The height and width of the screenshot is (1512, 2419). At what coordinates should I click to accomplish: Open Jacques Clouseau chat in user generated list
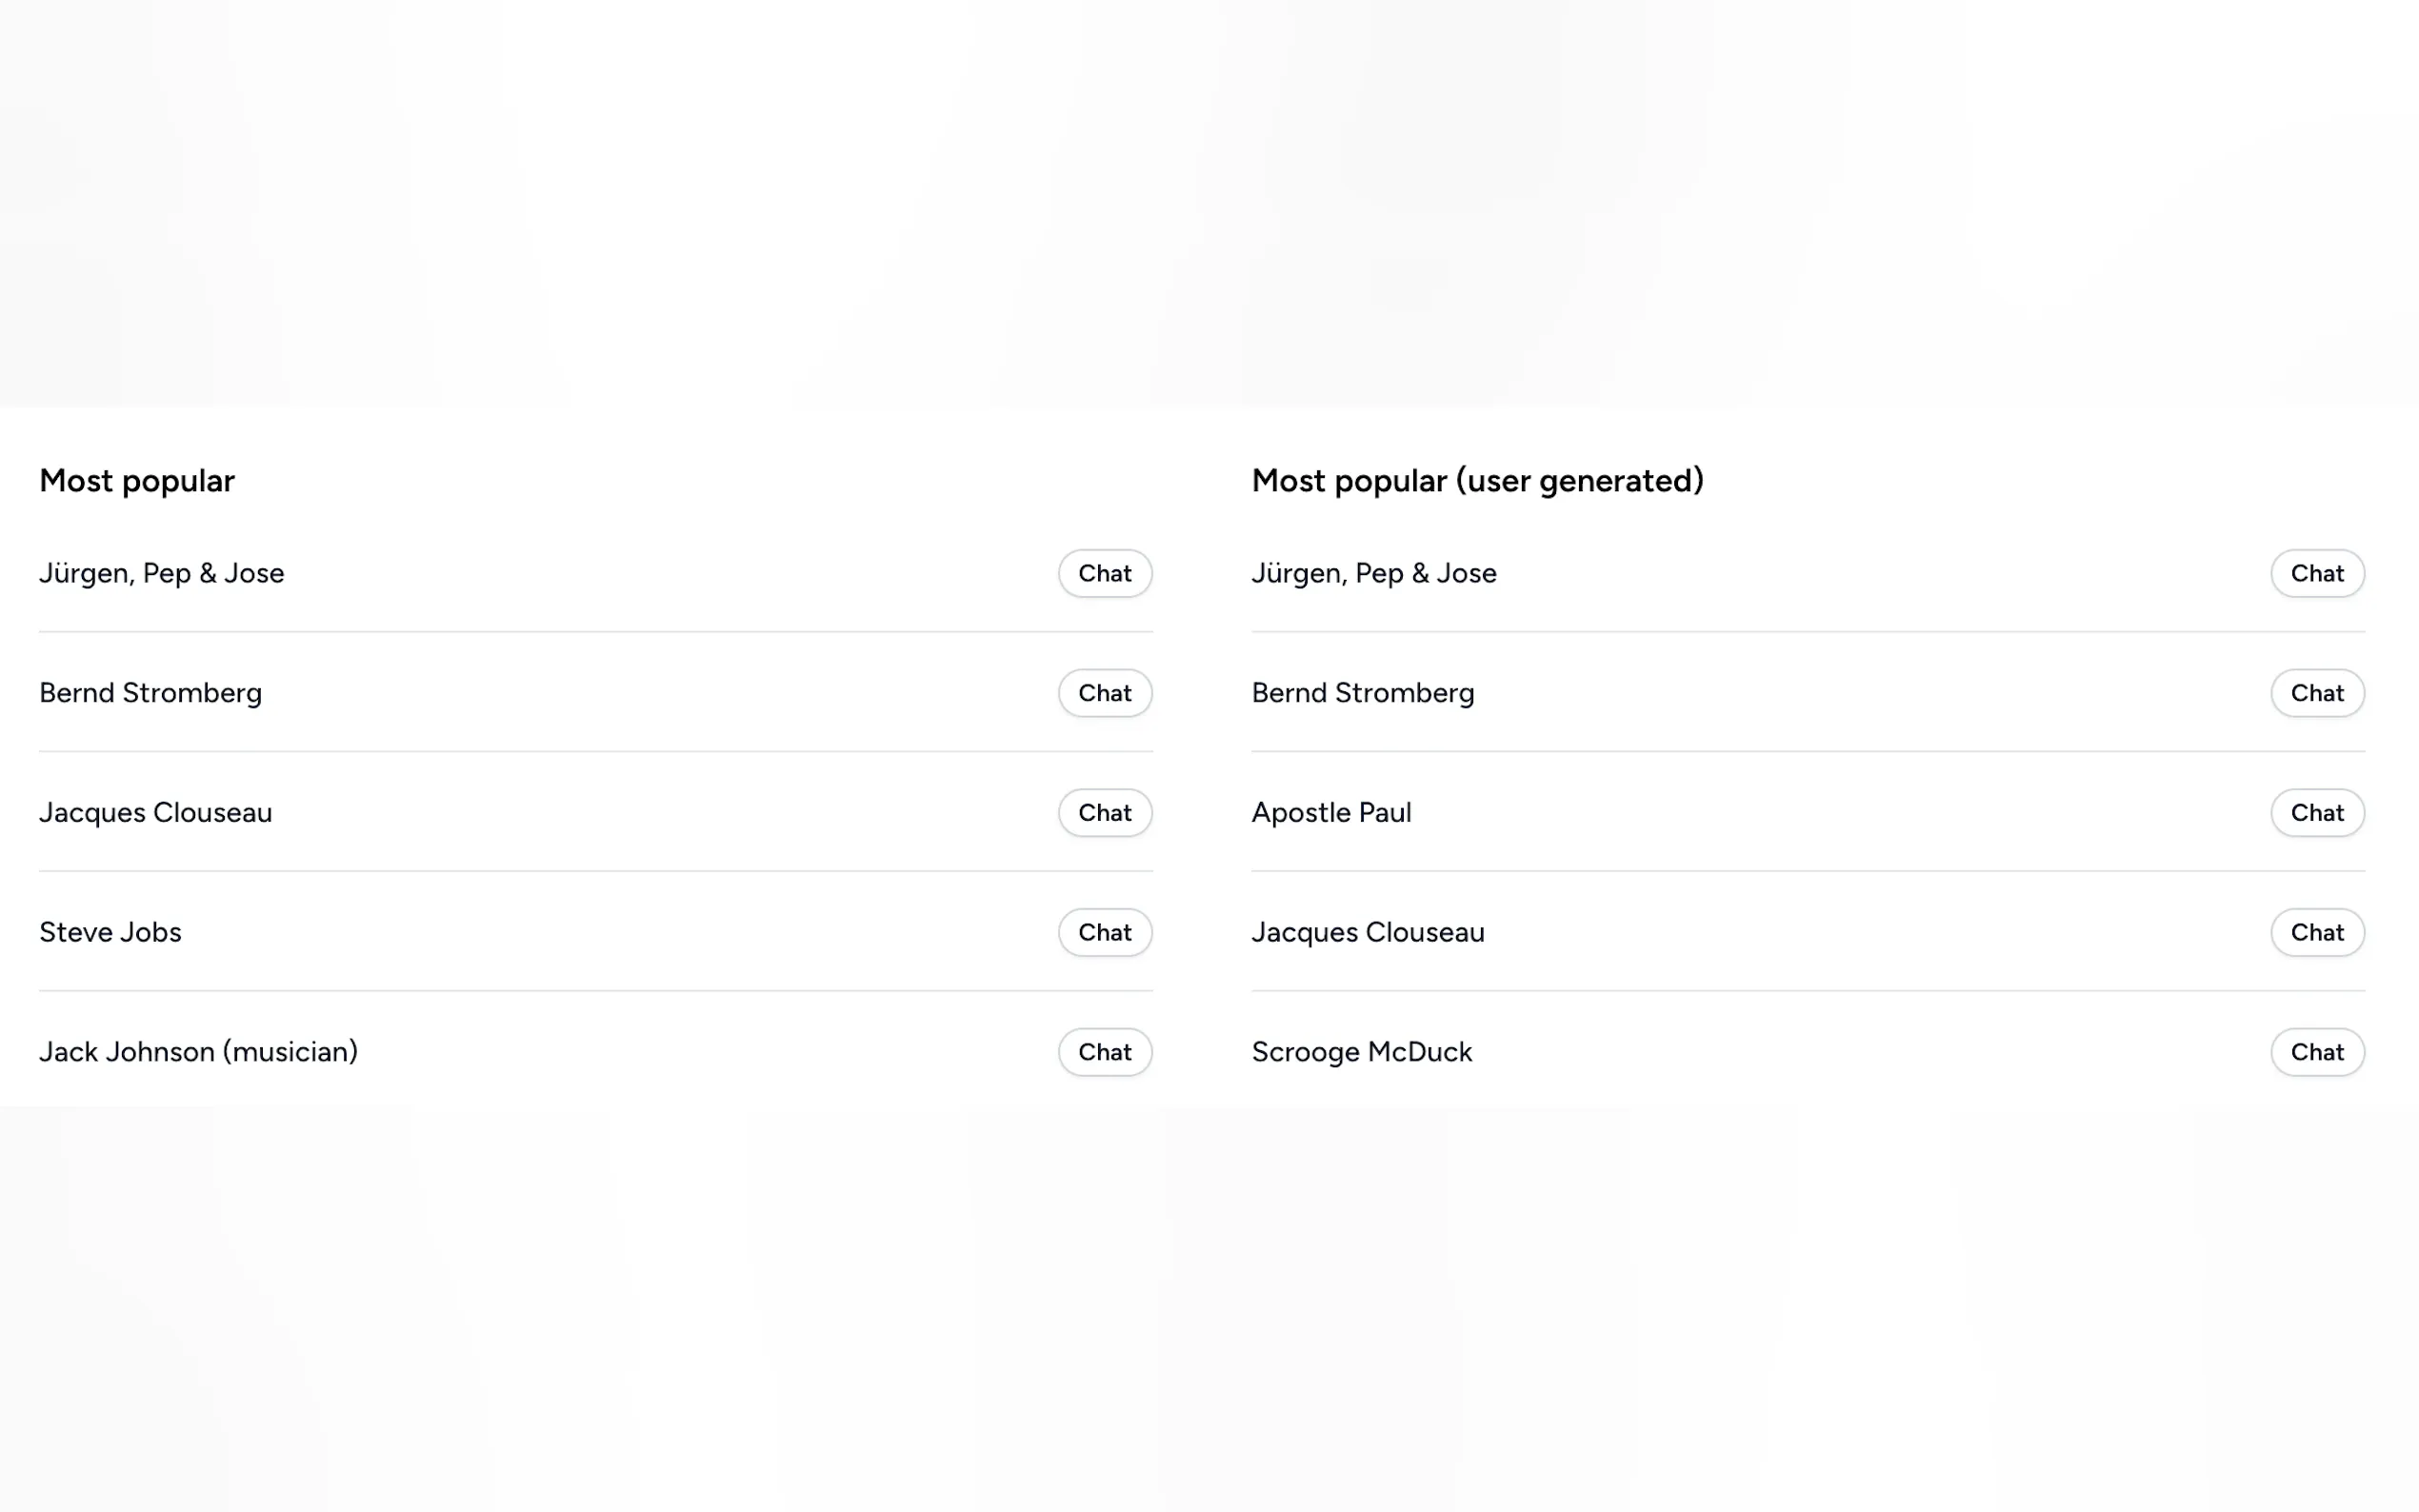(2316, 932)
